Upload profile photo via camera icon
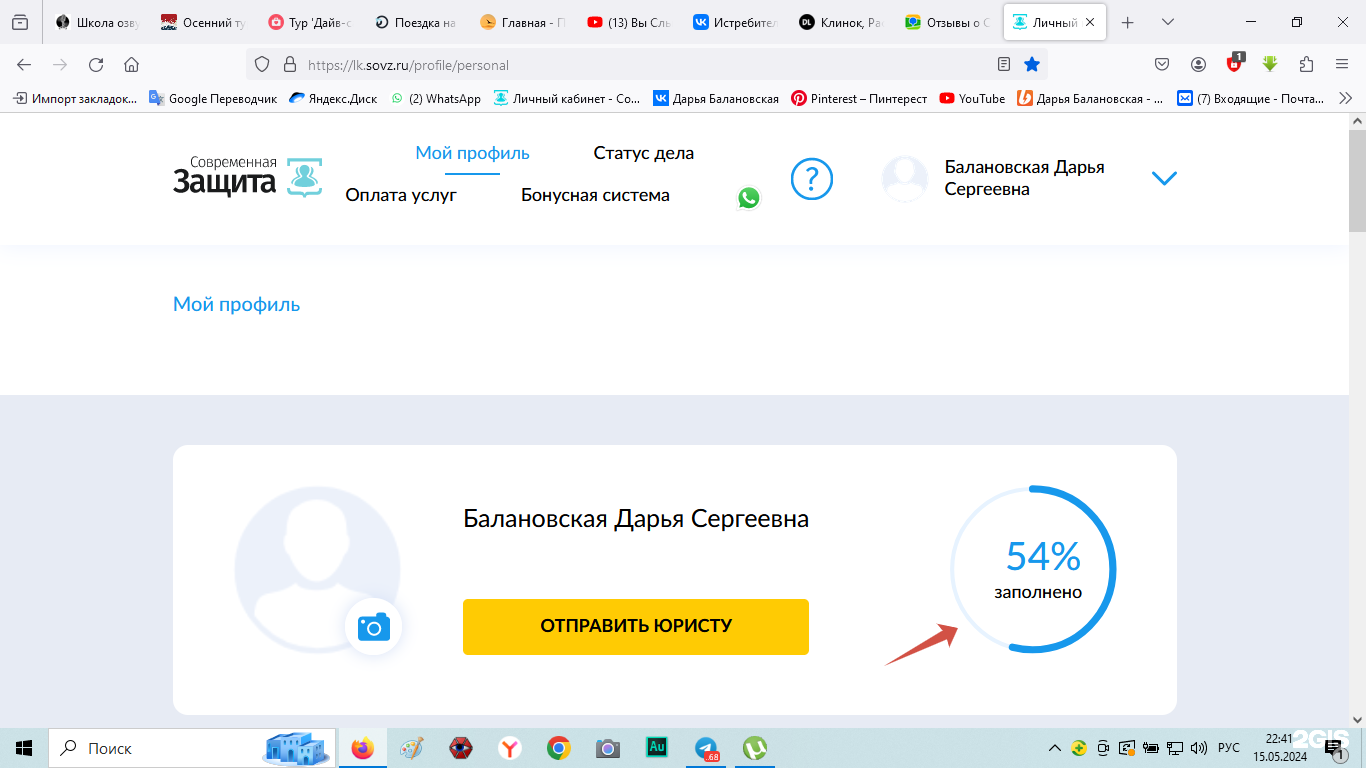This screenshot has height=768, width=1366. click(373, 627)
